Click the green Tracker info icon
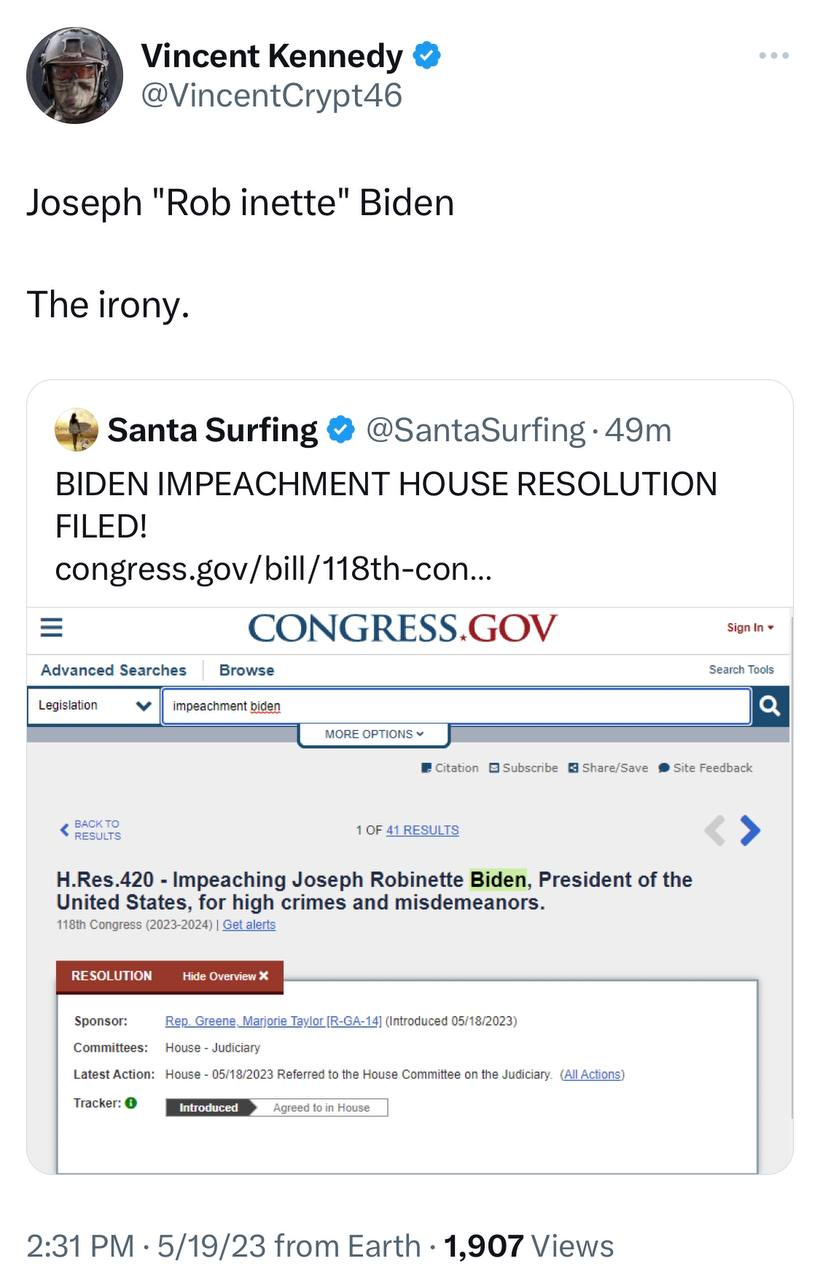 131,1103
